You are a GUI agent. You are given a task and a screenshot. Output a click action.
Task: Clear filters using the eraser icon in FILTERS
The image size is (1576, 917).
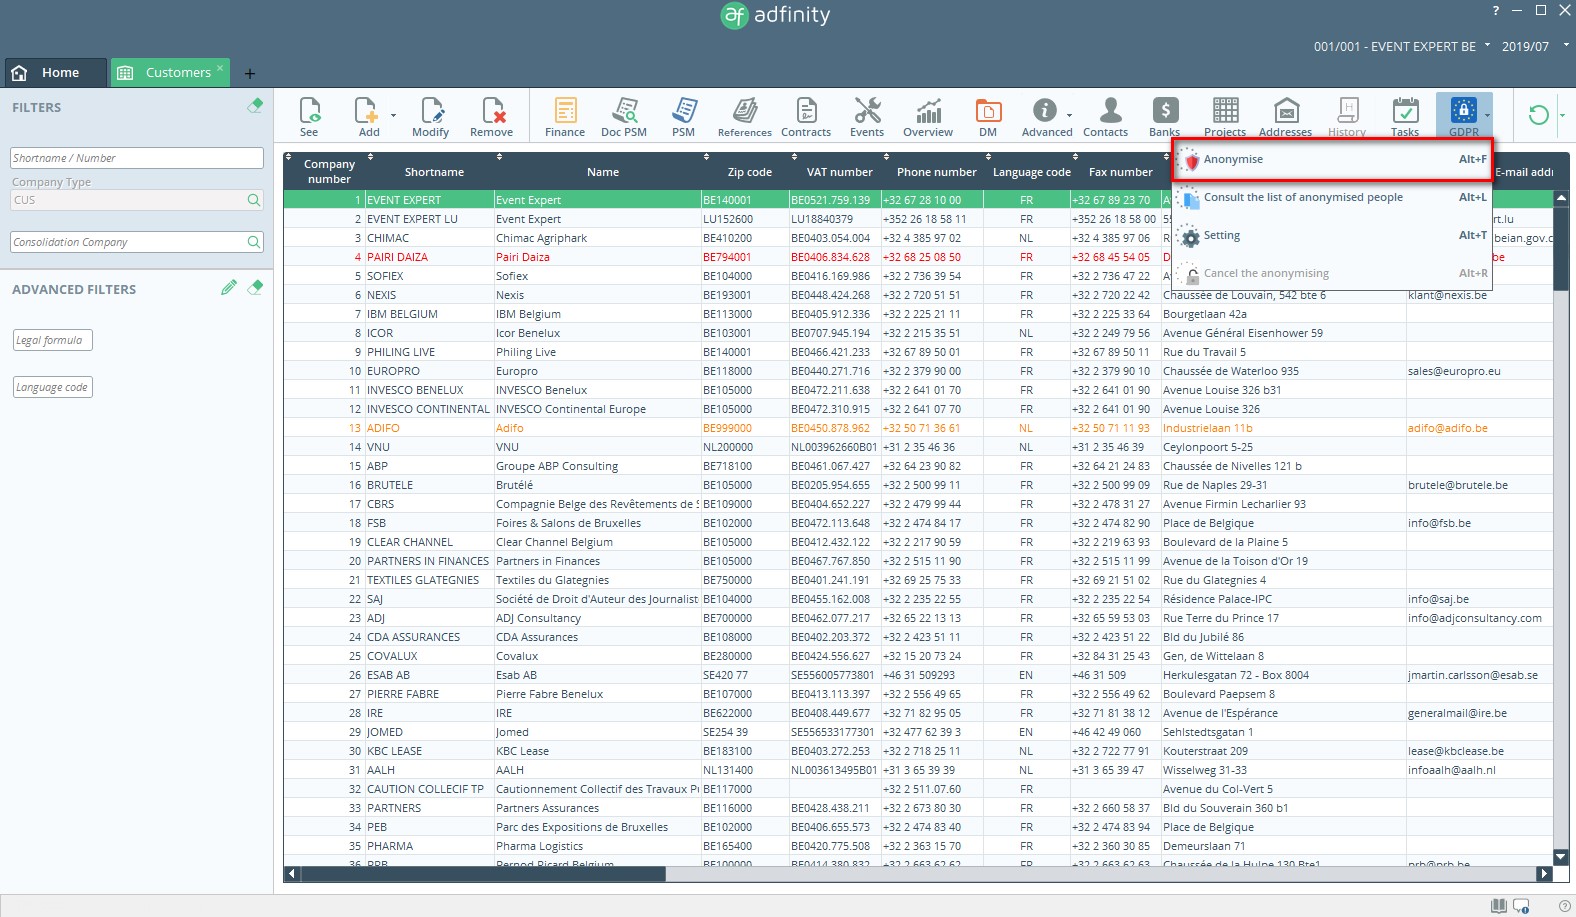pos(255,106)
